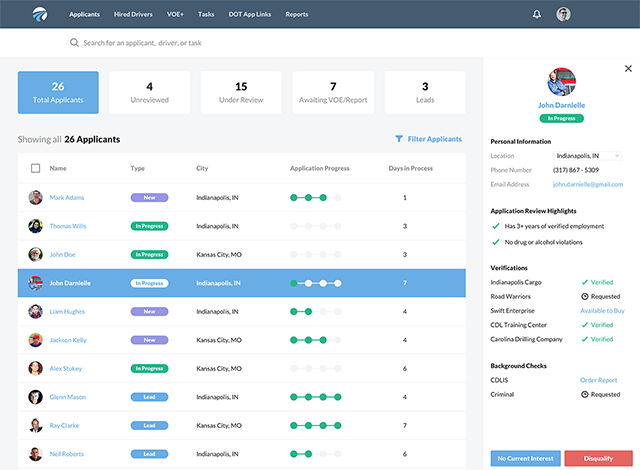Click into the applicant search field

click(x=142, y=43)
